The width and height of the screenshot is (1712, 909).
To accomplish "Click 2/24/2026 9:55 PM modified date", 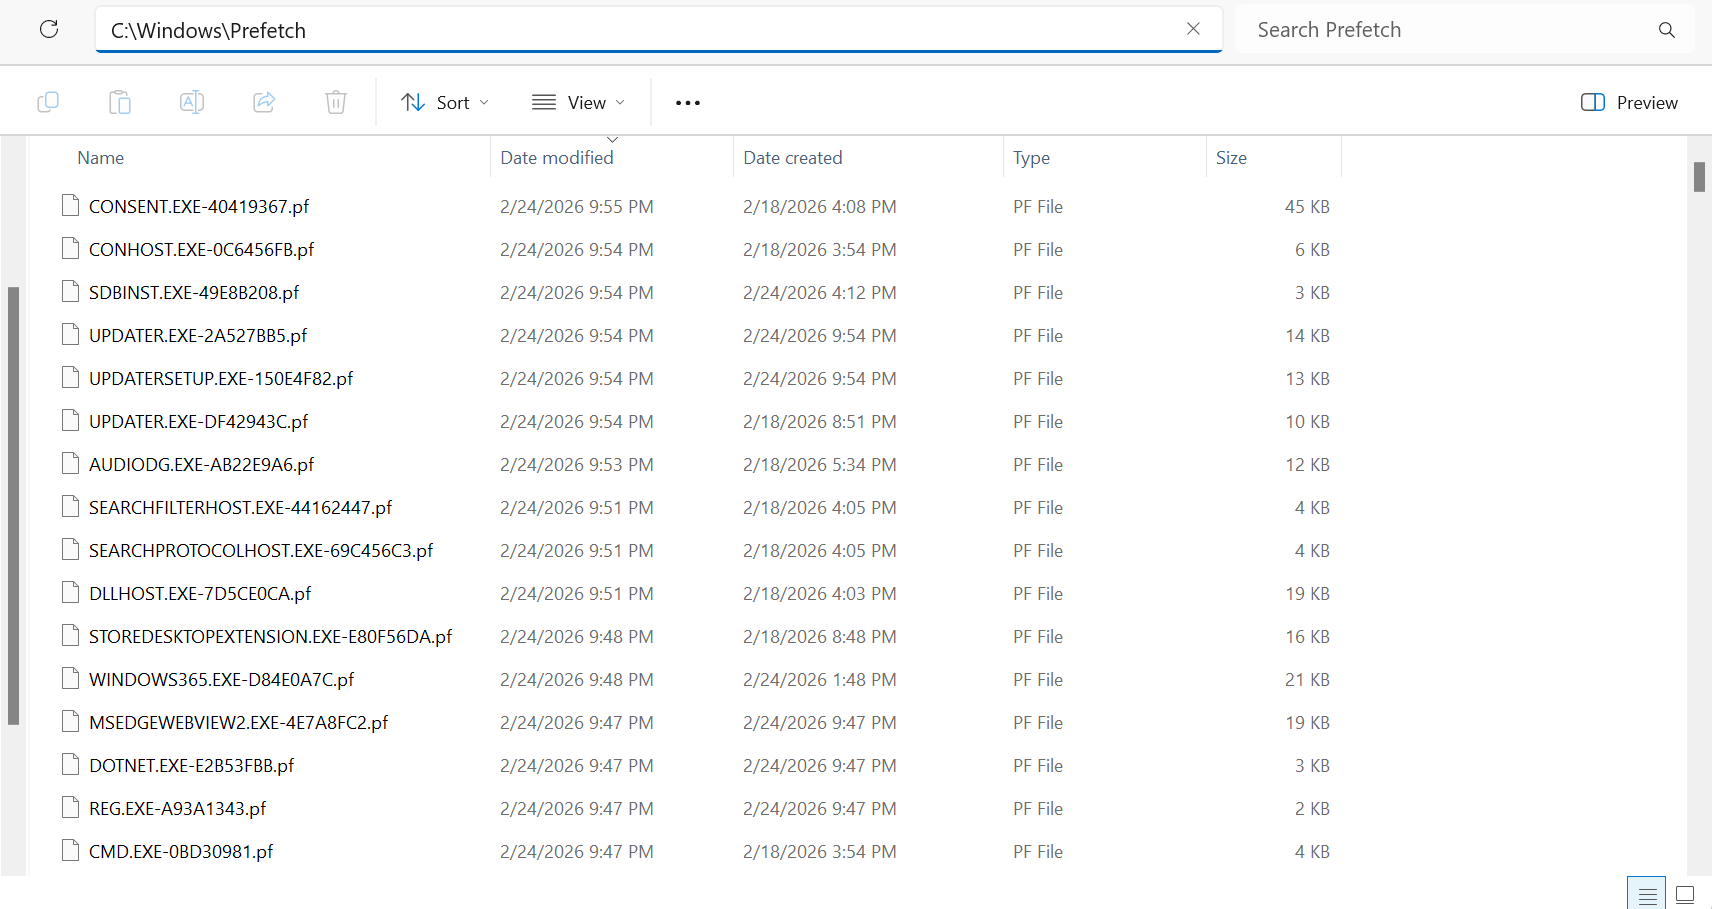I will [x=577, y=207].
